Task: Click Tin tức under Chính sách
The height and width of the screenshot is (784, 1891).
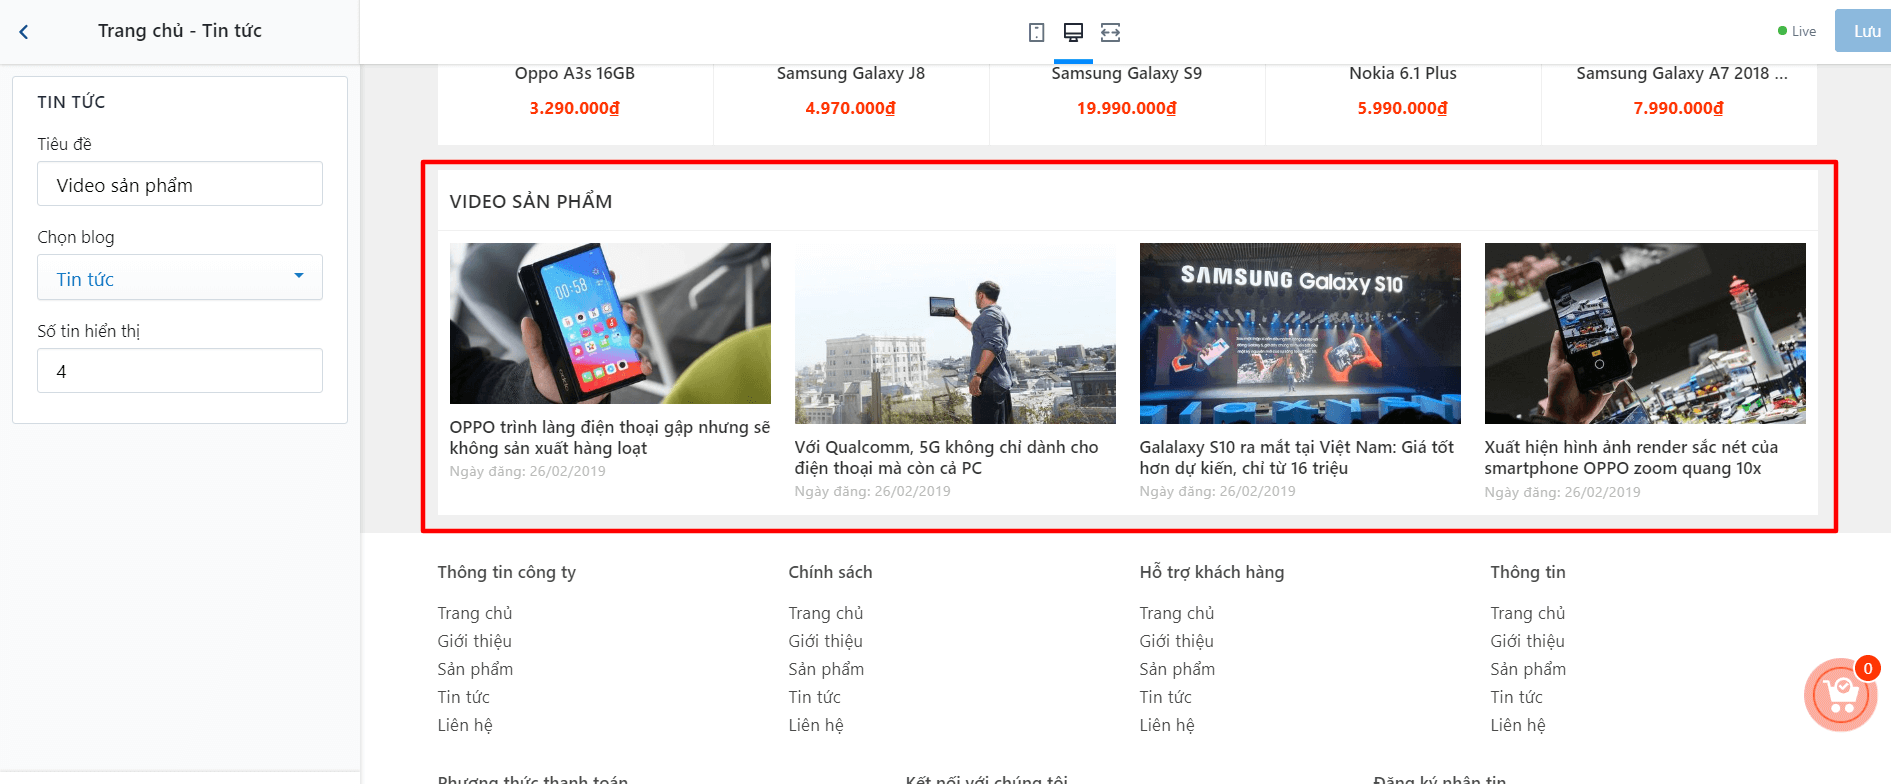Action: (x=814, y=697)
